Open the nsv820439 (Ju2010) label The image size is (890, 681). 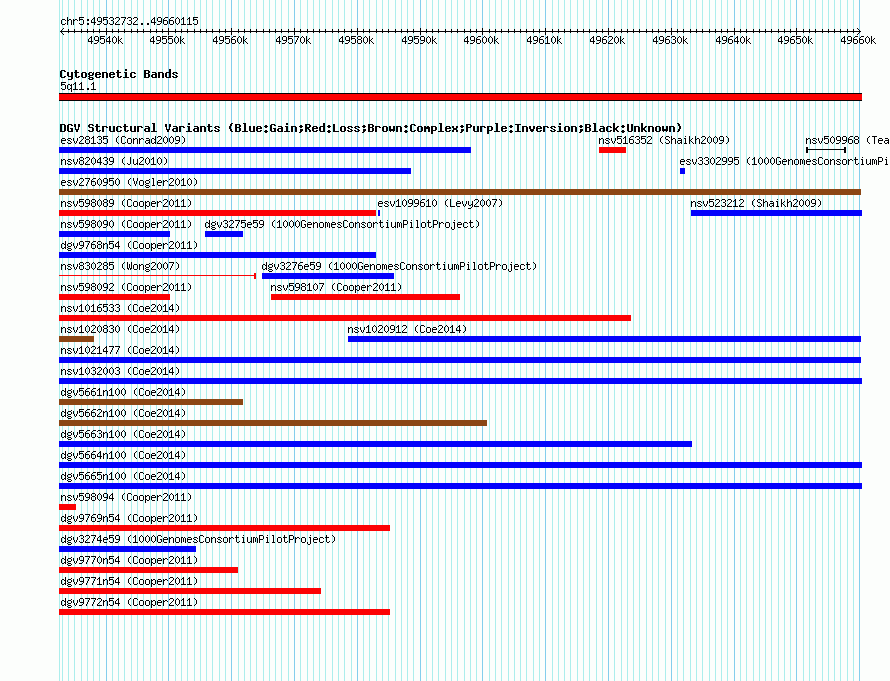(114, 161)
